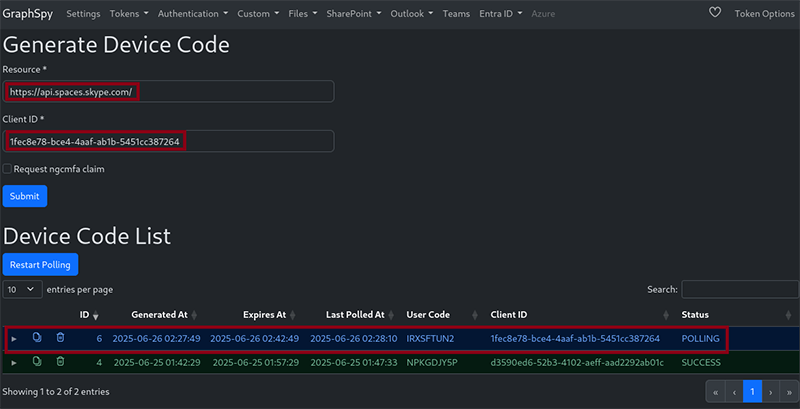Expand the details of row ID 4

tap(14, 362)
